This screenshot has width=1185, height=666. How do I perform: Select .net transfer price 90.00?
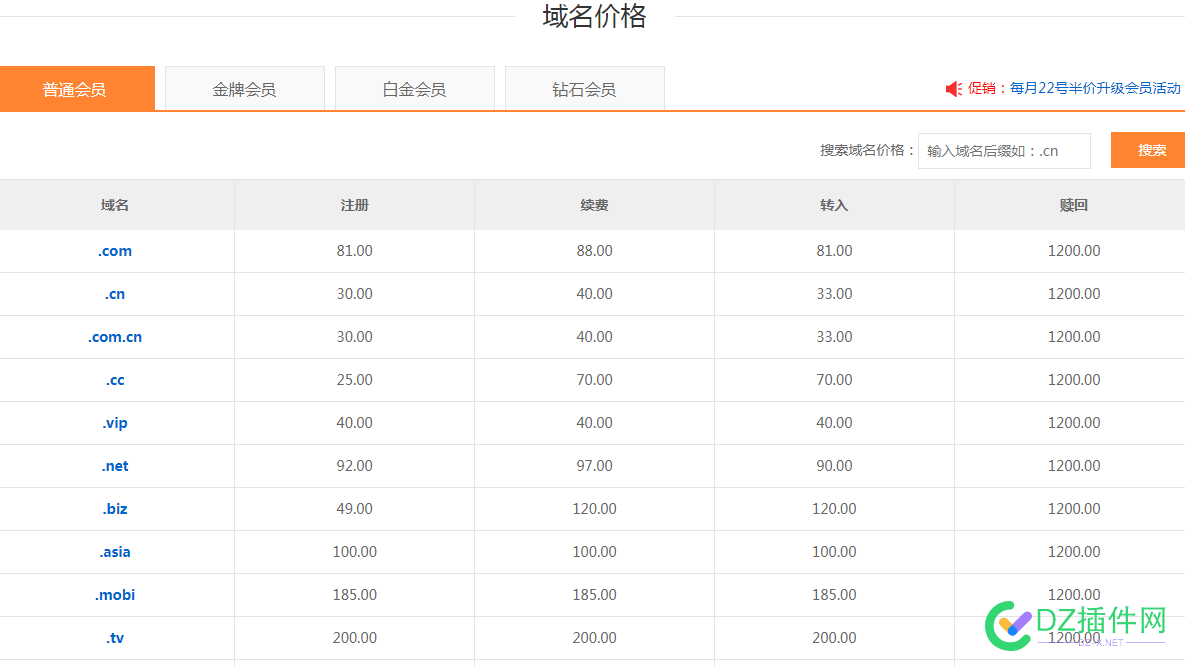tap(834, 466)
